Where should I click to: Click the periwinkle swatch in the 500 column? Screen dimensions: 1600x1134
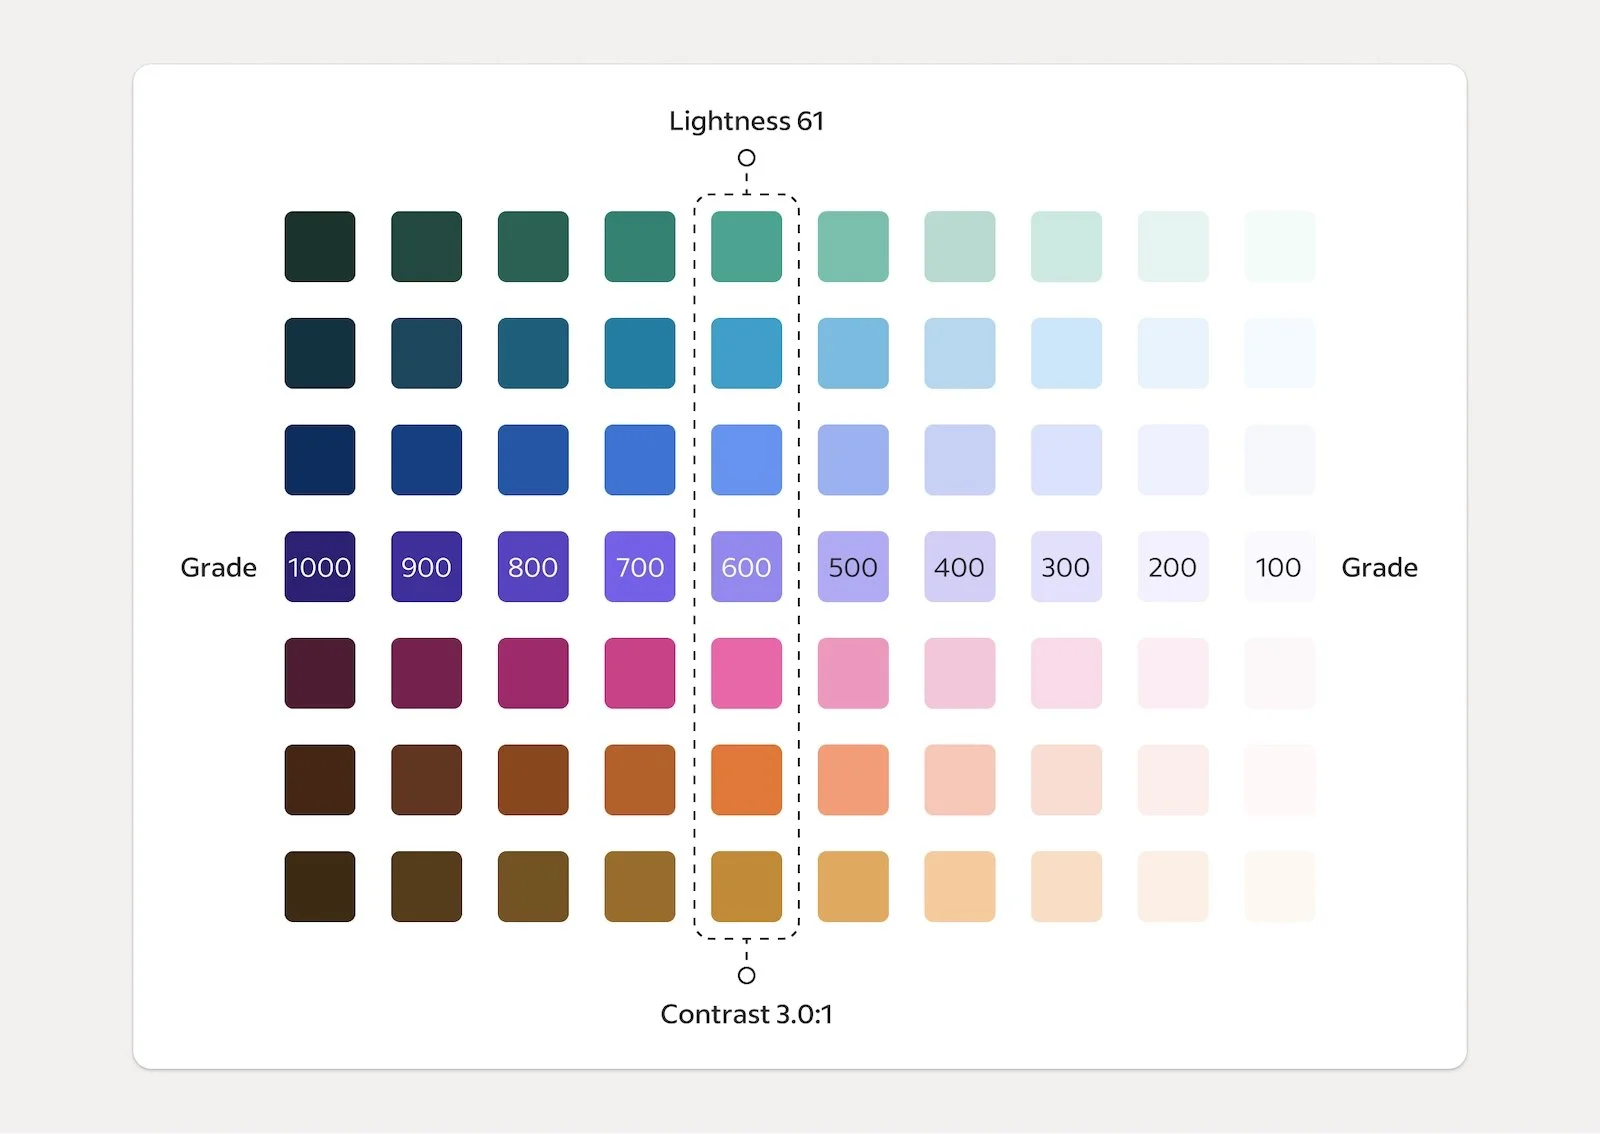pos(853,460)
